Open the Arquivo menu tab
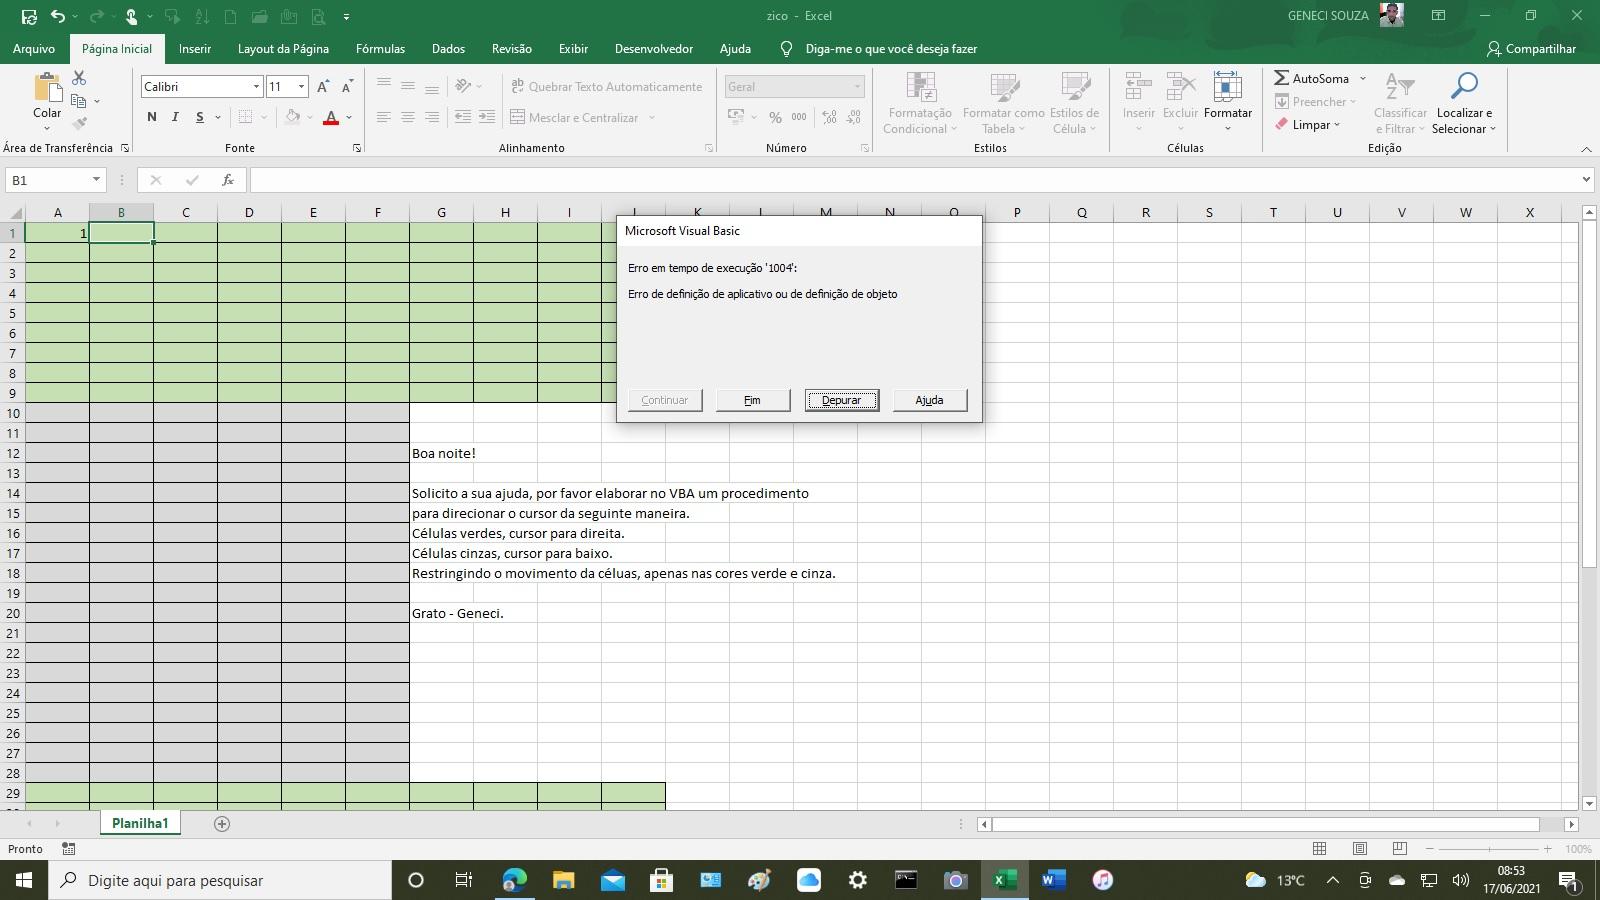1600x900 pixels. coord(34,49)
